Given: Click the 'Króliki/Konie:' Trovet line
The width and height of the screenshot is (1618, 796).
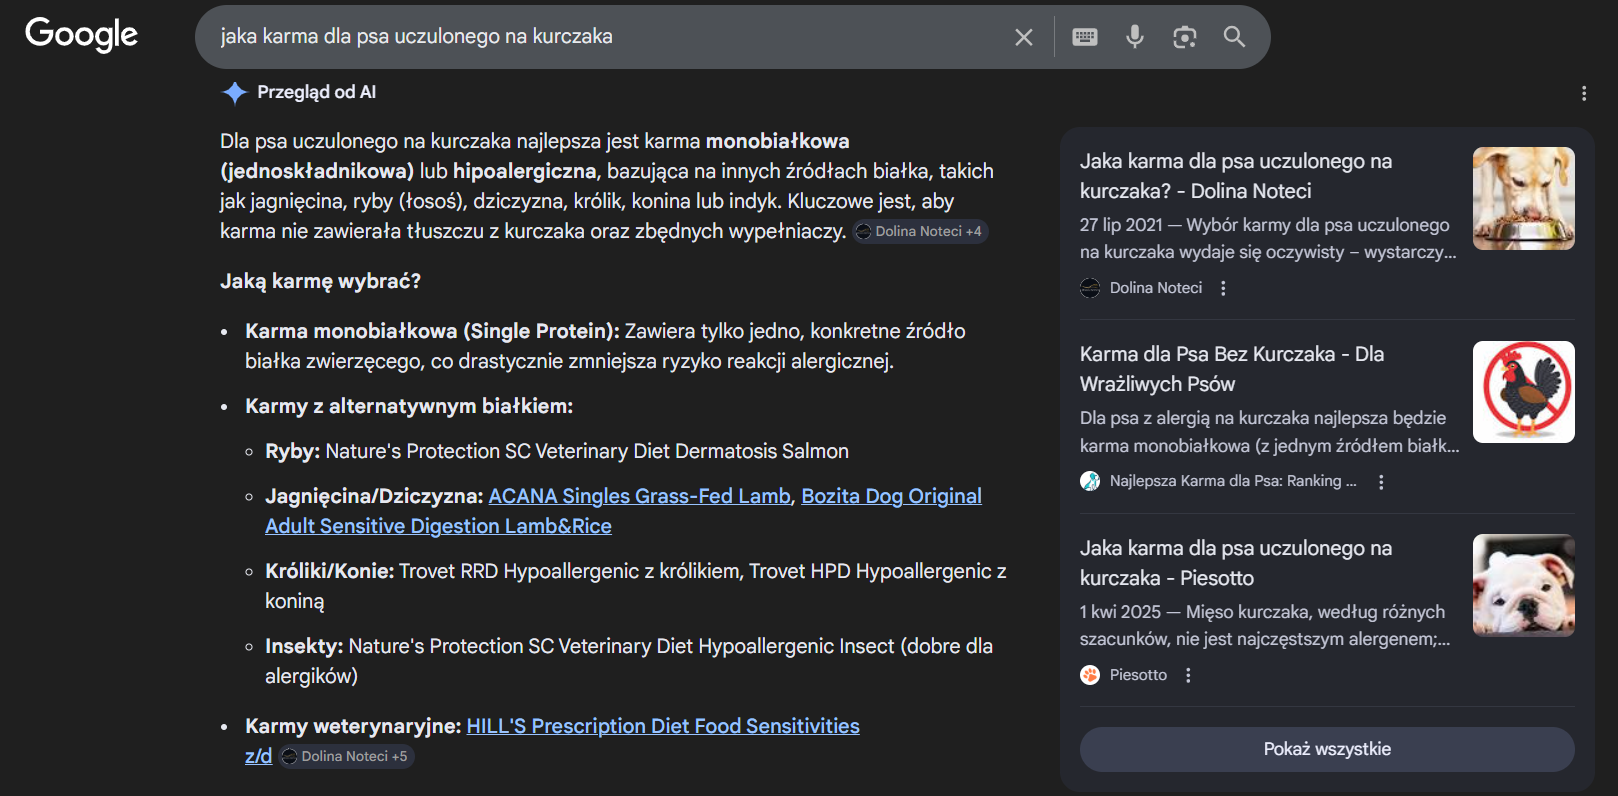Looking at the screenshot, I should [x=636, y=586].
